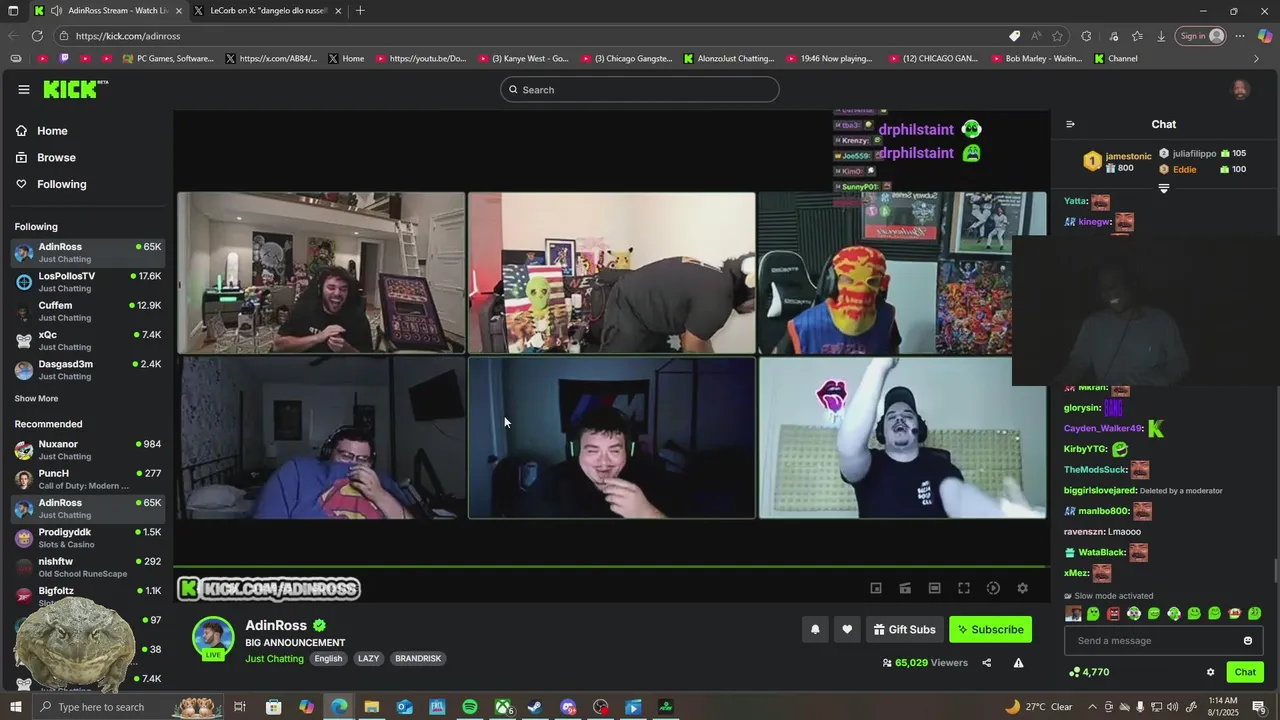The width and height of the screenshot is (1280, 720).
Task: Open PuncH recommended channel
Action: (87, 479)
